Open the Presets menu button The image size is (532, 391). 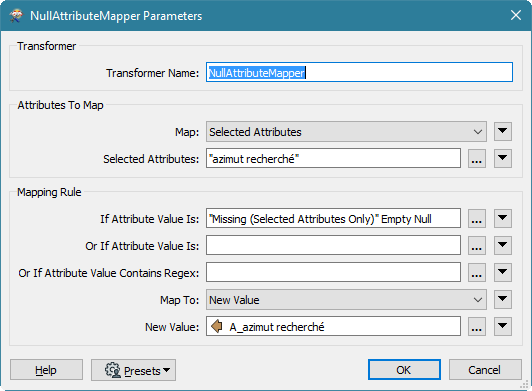[133, 370]
